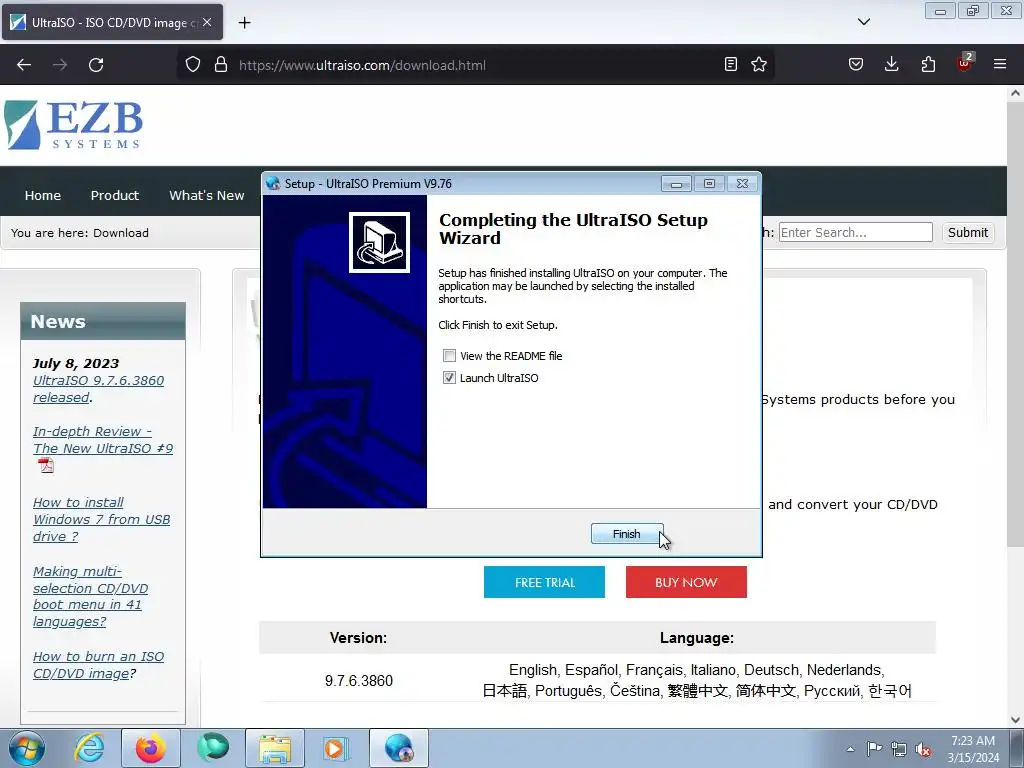Open How to install Windows 7 from USB link
The image size is (1024, 768).
pos(101,519)
